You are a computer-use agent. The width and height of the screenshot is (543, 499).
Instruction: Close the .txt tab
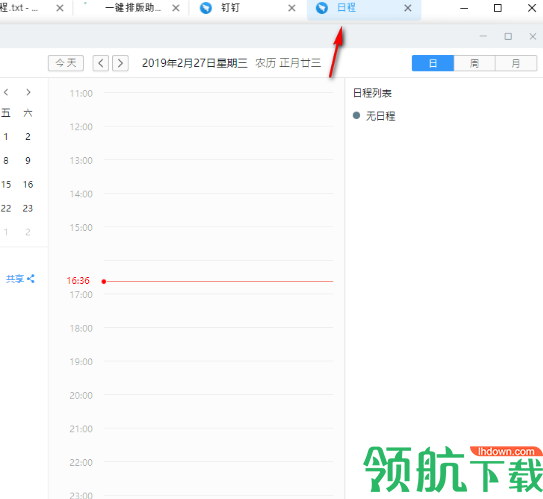(x=60, y=8)
